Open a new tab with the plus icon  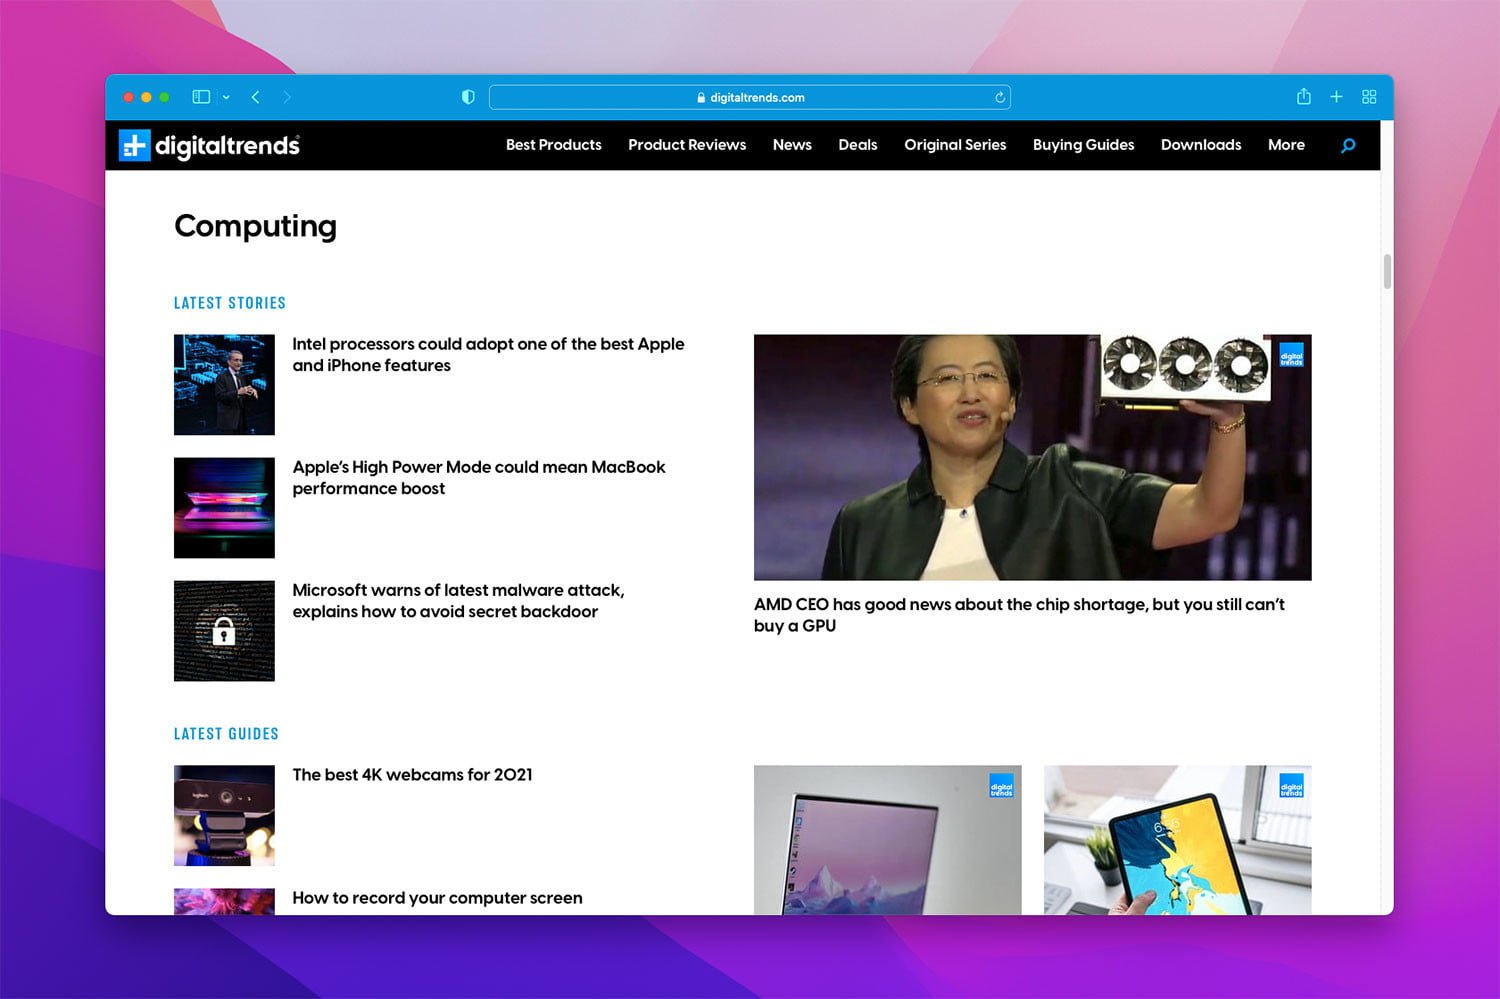[1336, 97]
